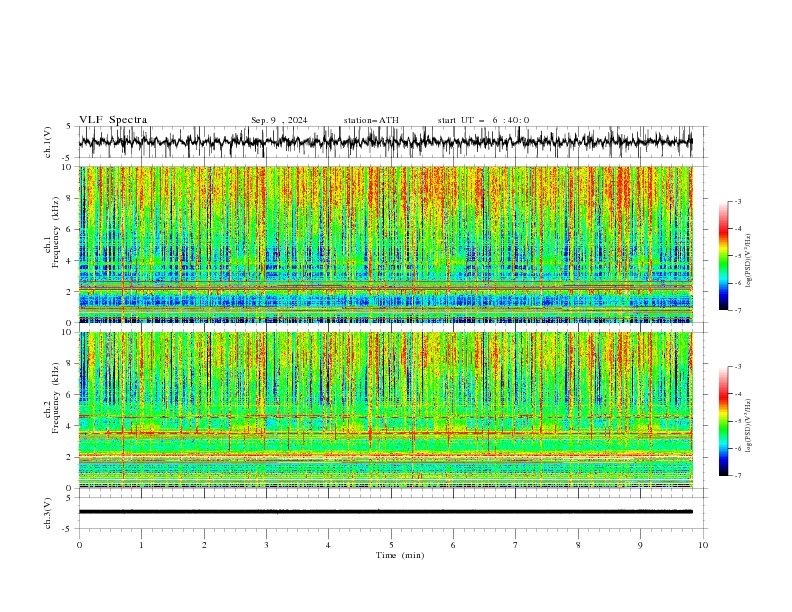This screenshot has height=612, width=792.
Task: Click the "-7" label on ch.2 color bar
Action: tap(737, 476)
